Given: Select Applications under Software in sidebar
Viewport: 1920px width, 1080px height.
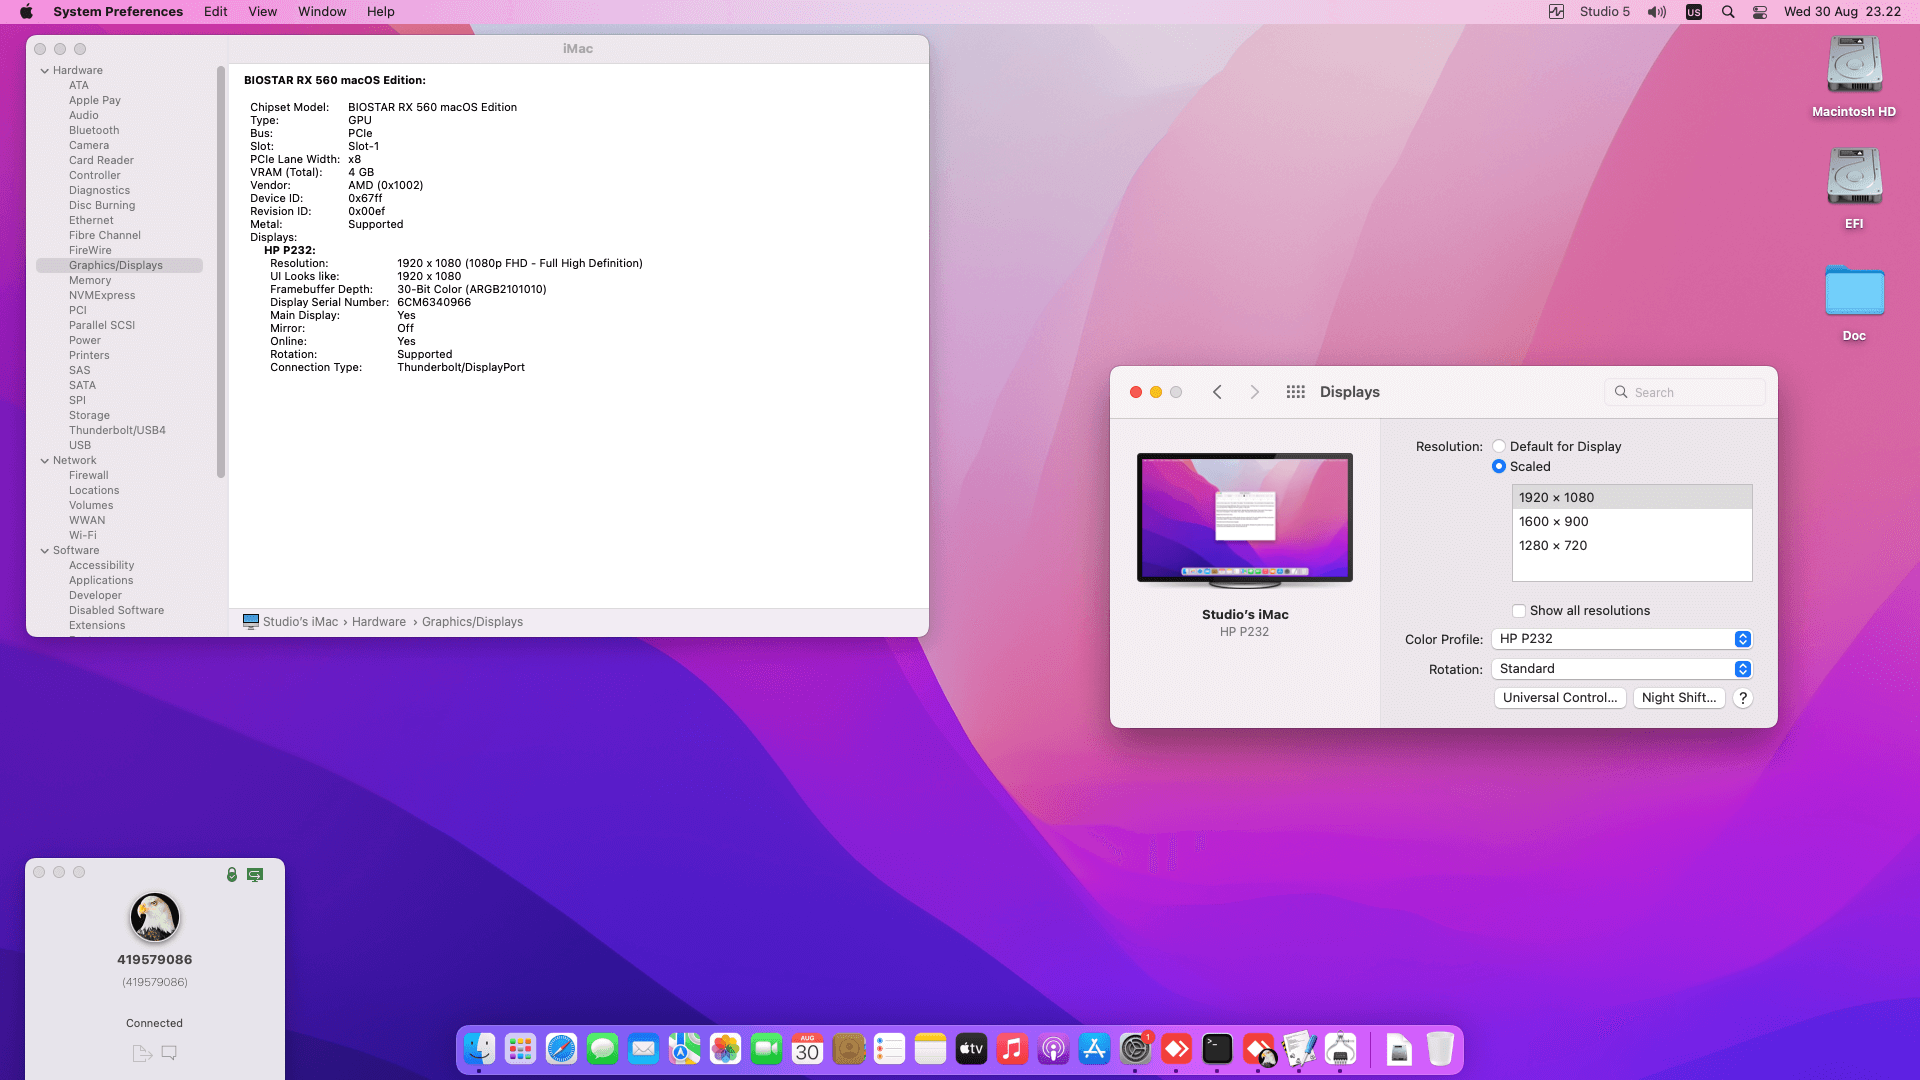Looking at the screenshot, I should point(101,581).
